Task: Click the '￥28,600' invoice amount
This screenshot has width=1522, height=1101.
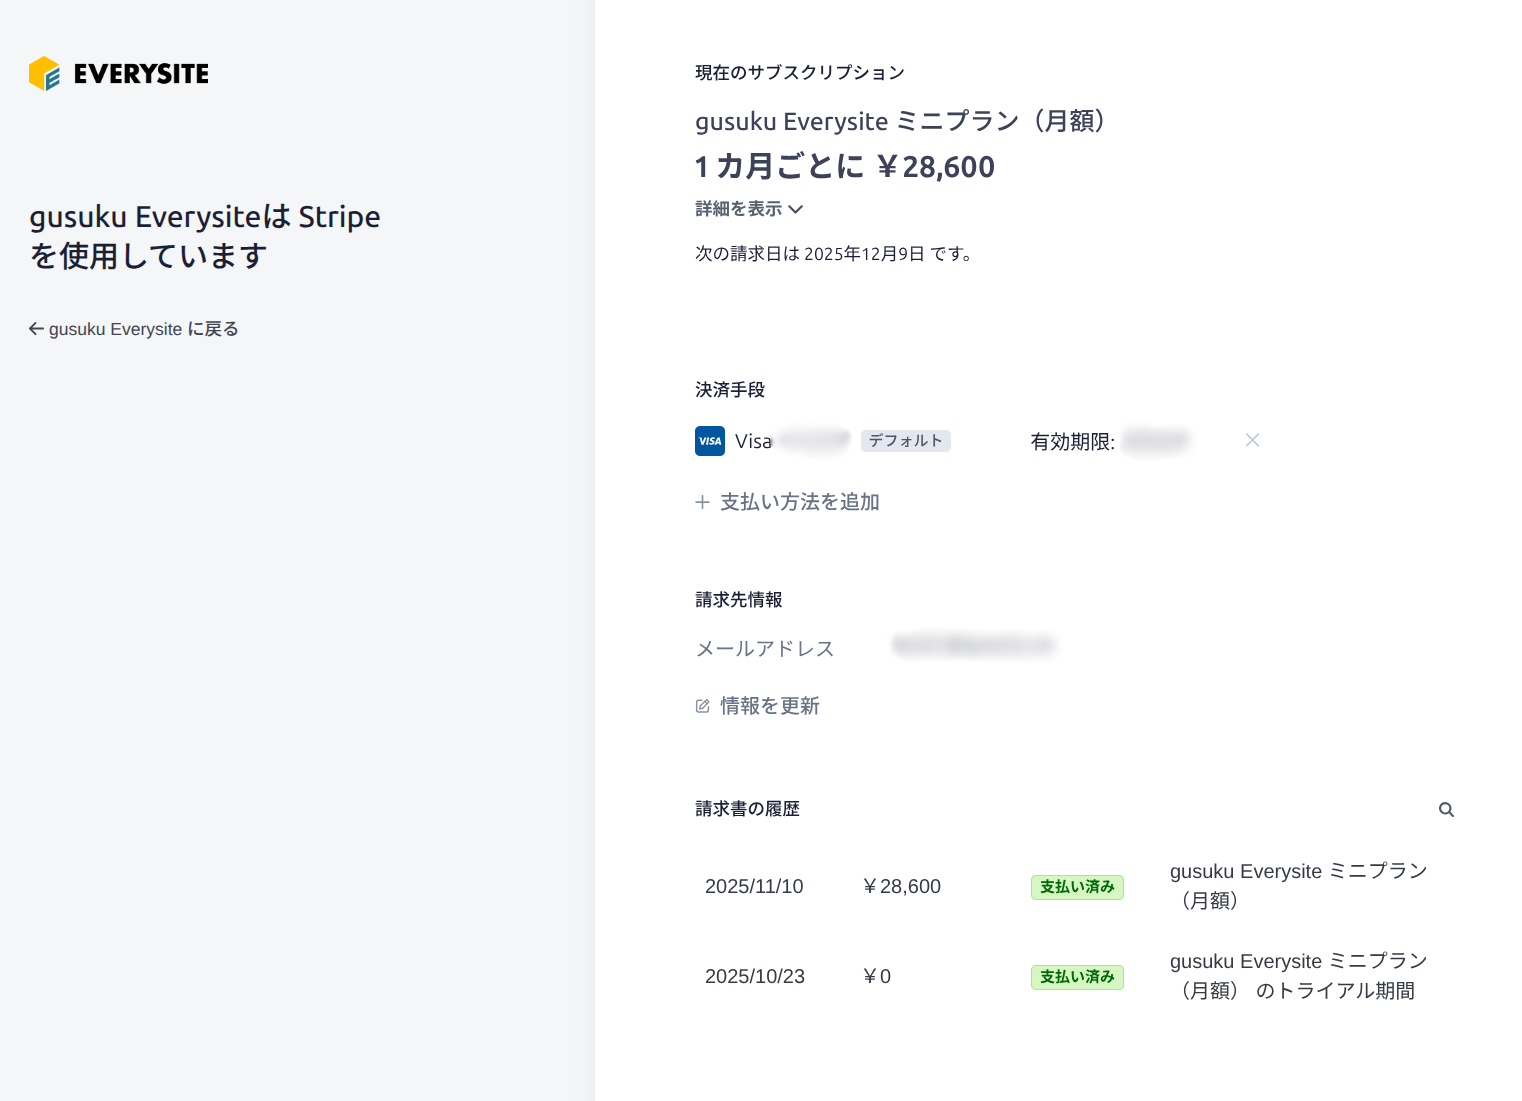Action: point(901,886)
